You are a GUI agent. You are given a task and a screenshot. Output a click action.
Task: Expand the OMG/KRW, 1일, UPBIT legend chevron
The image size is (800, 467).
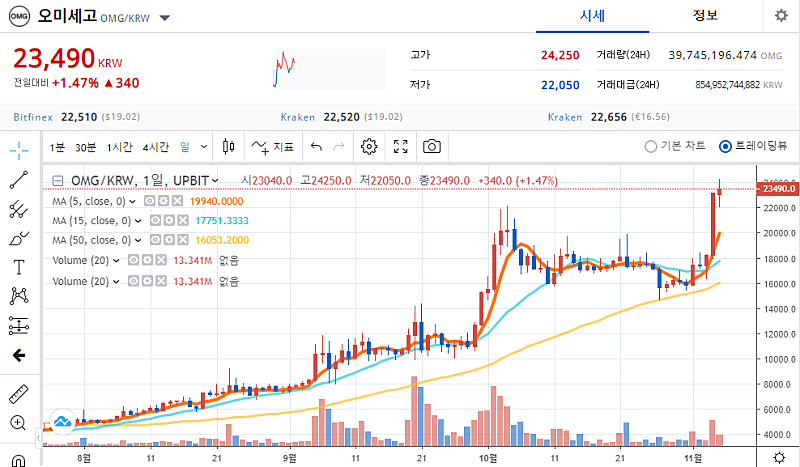click(x=215, y=181)
